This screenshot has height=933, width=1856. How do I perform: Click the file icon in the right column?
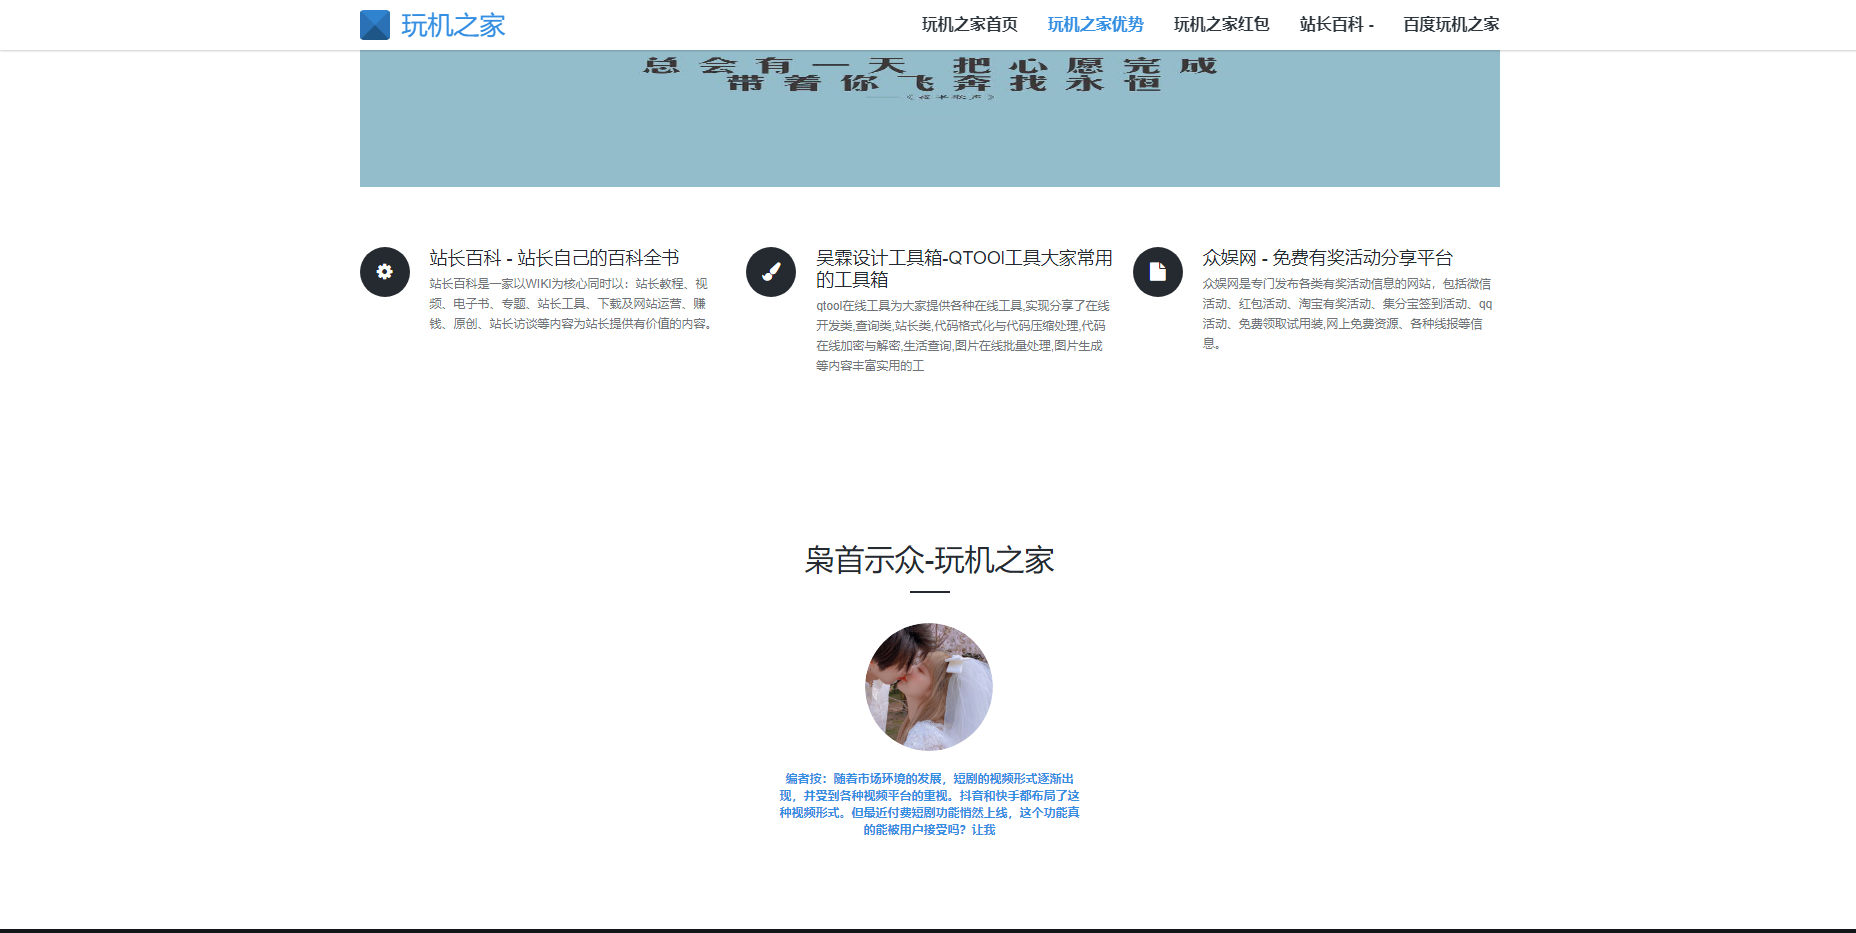click(x=1158, y=271)
